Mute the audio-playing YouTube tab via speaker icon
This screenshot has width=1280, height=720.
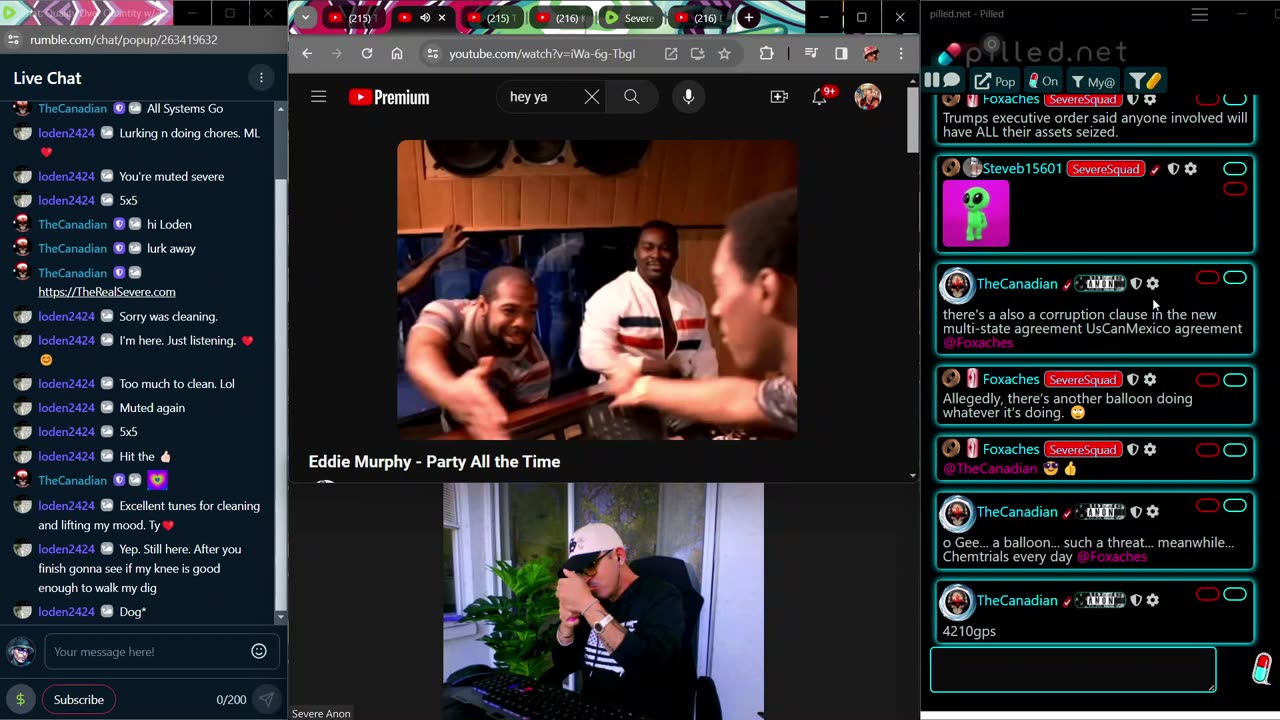pos(425,18)
